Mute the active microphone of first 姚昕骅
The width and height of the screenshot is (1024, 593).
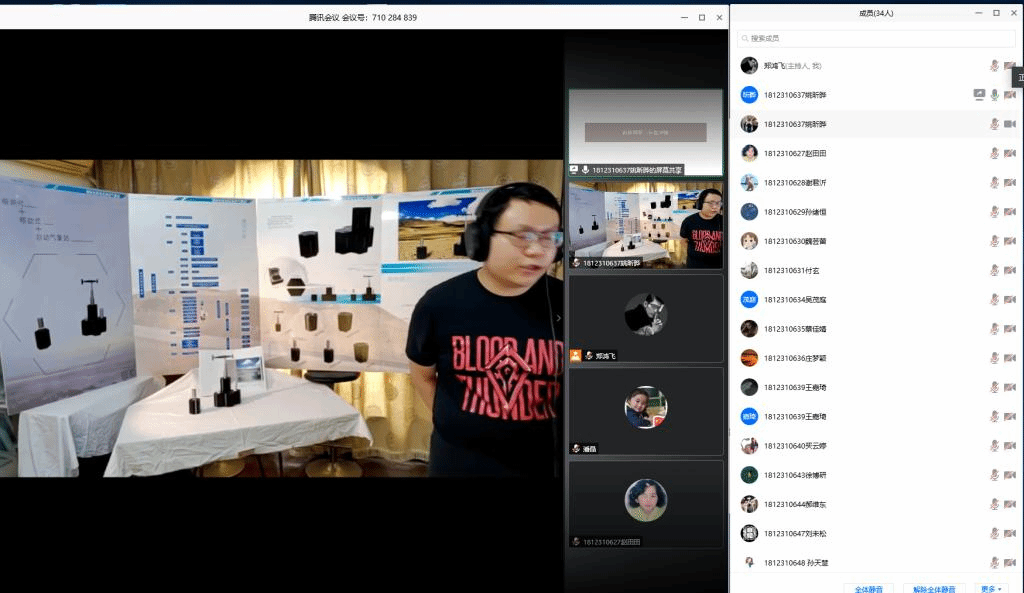click(x=994, y=95)
